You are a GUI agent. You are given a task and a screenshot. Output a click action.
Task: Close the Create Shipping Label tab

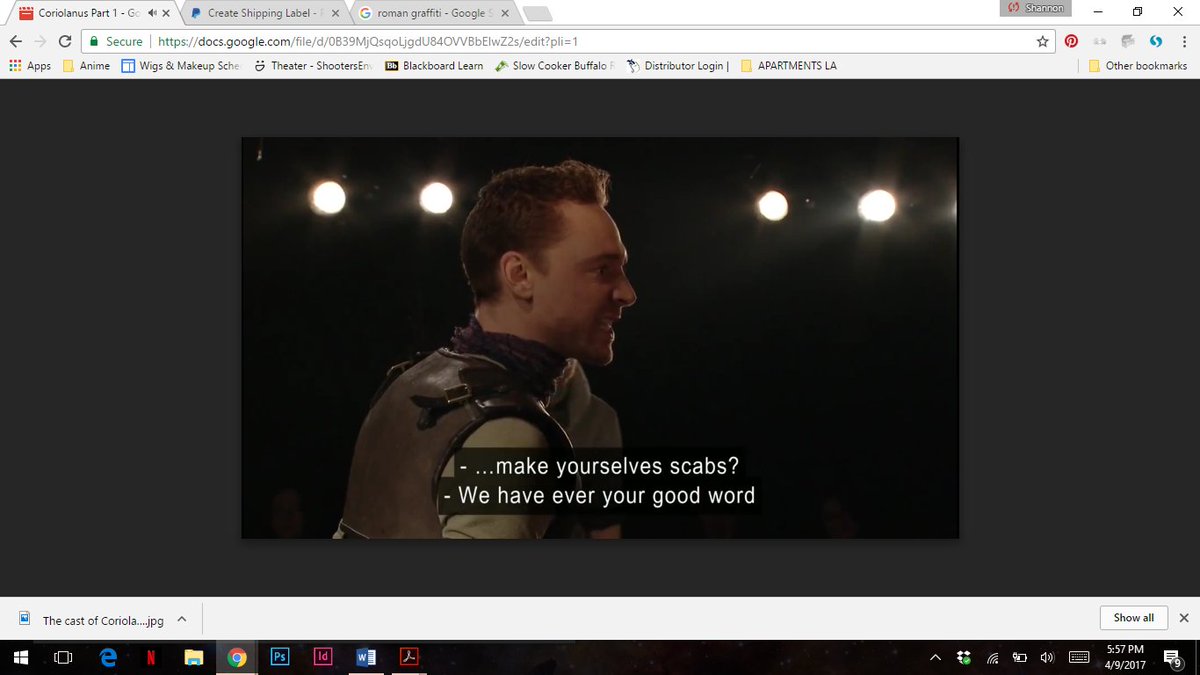pos(335,13)
